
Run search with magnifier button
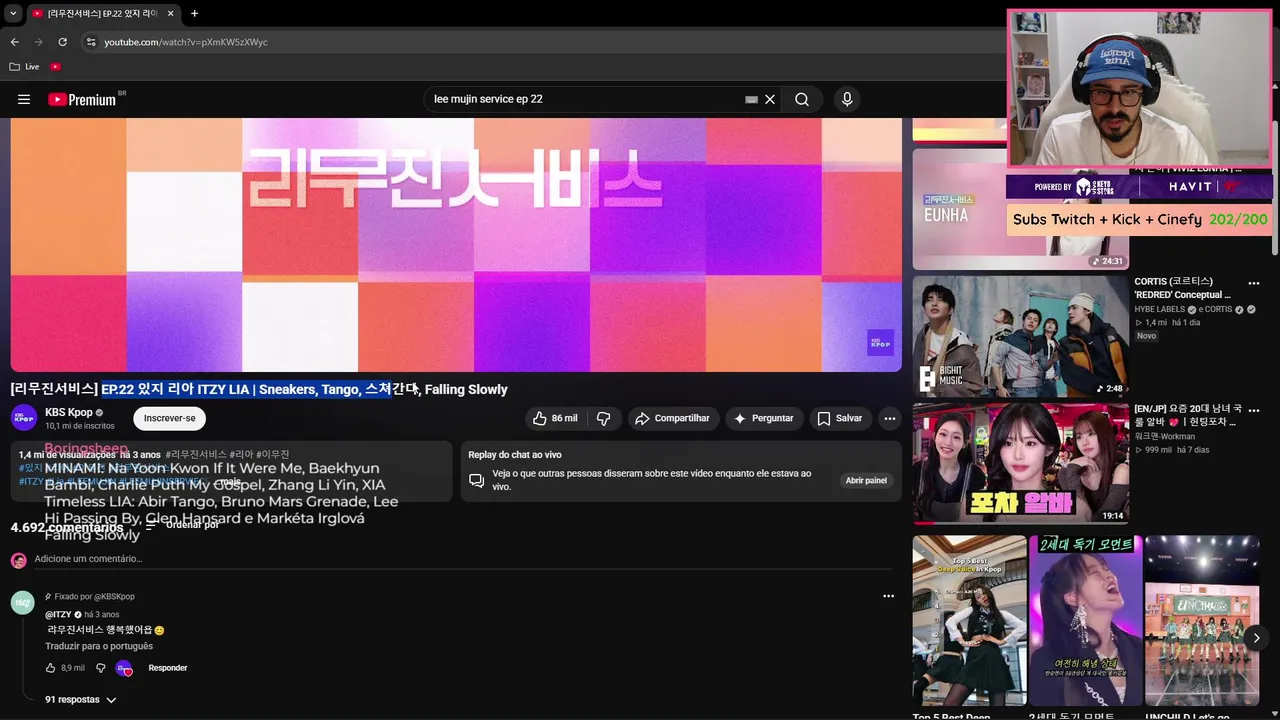[x=802, y=99]
